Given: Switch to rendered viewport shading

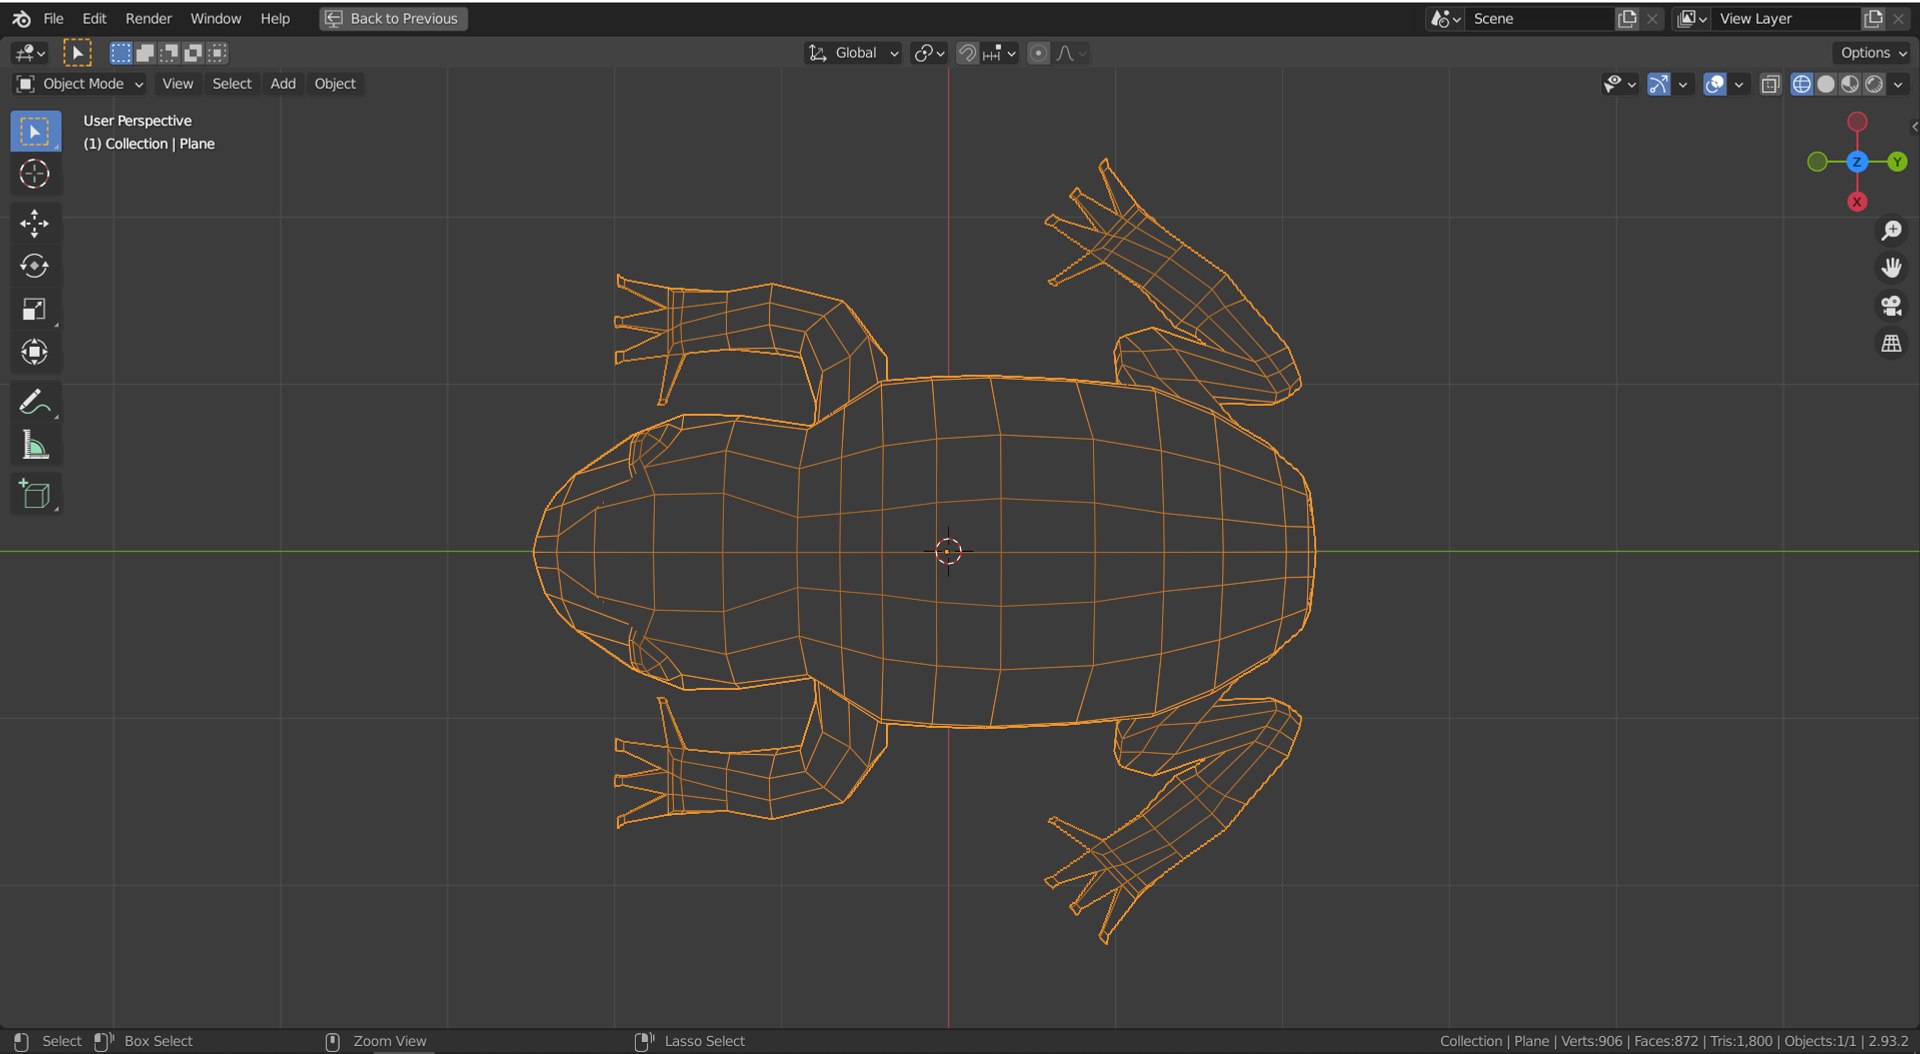Looking at the screenshot, I should 1874,84.
